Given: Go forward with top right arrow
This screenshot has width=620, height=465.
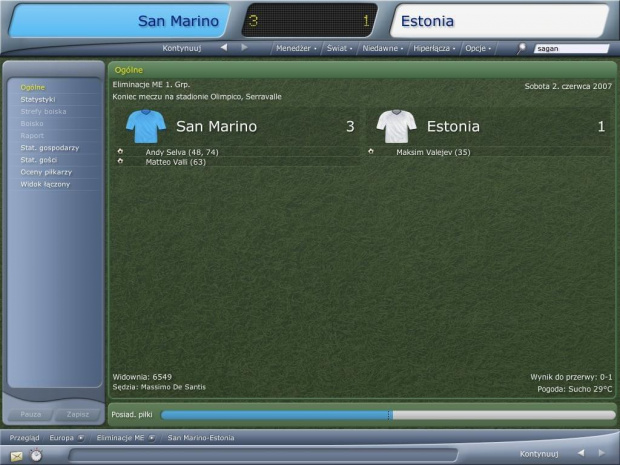Looking at the screenshot, I should [x=244, y=47].
